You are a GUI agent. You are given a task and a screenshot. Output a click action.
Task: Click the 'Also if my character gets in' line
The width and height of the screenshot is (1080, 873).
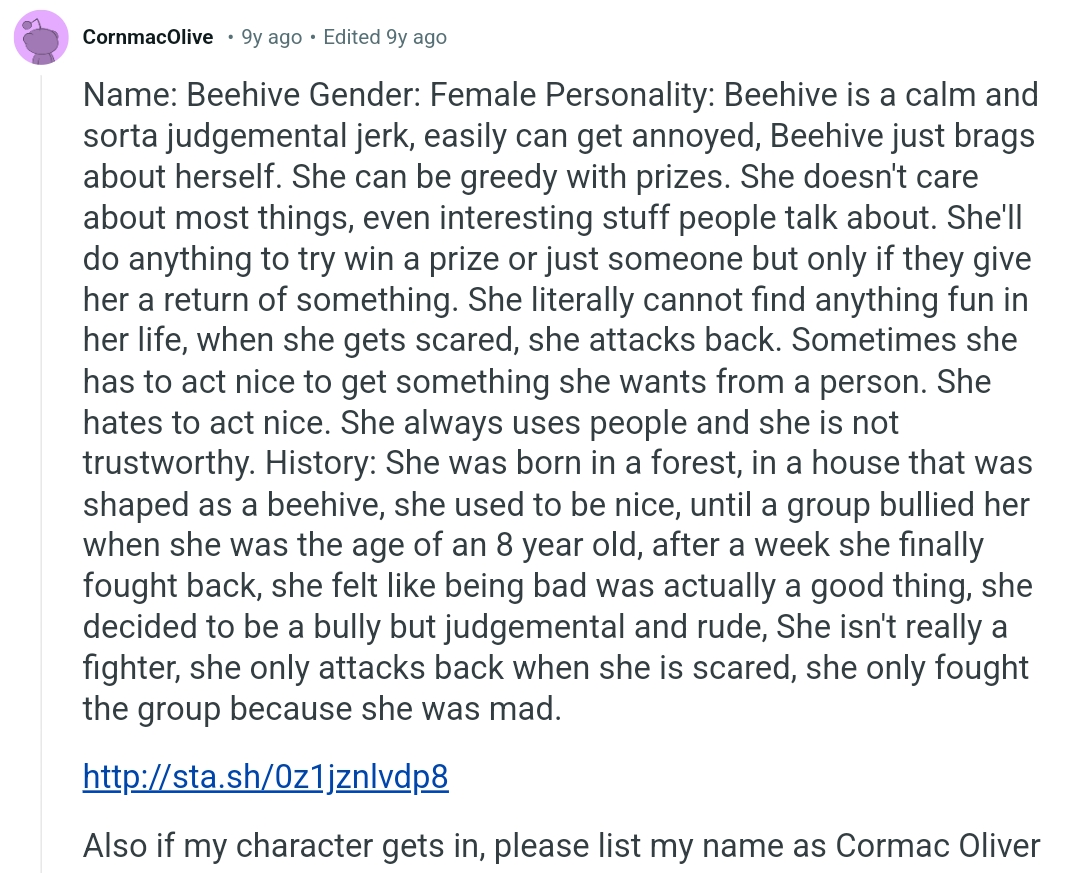(x=284, y=846)
